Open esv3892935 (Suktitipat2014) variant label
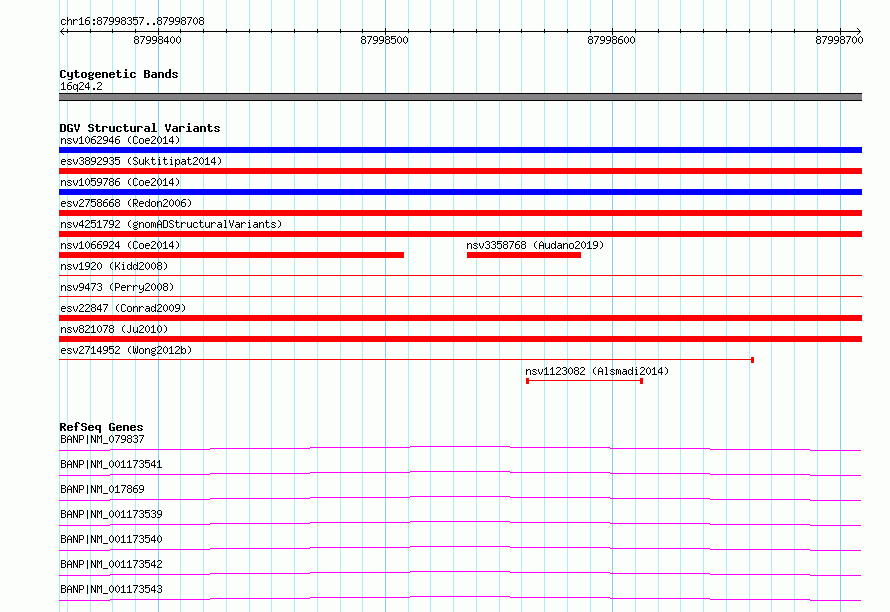890x612 pixels. pos(141,161)
